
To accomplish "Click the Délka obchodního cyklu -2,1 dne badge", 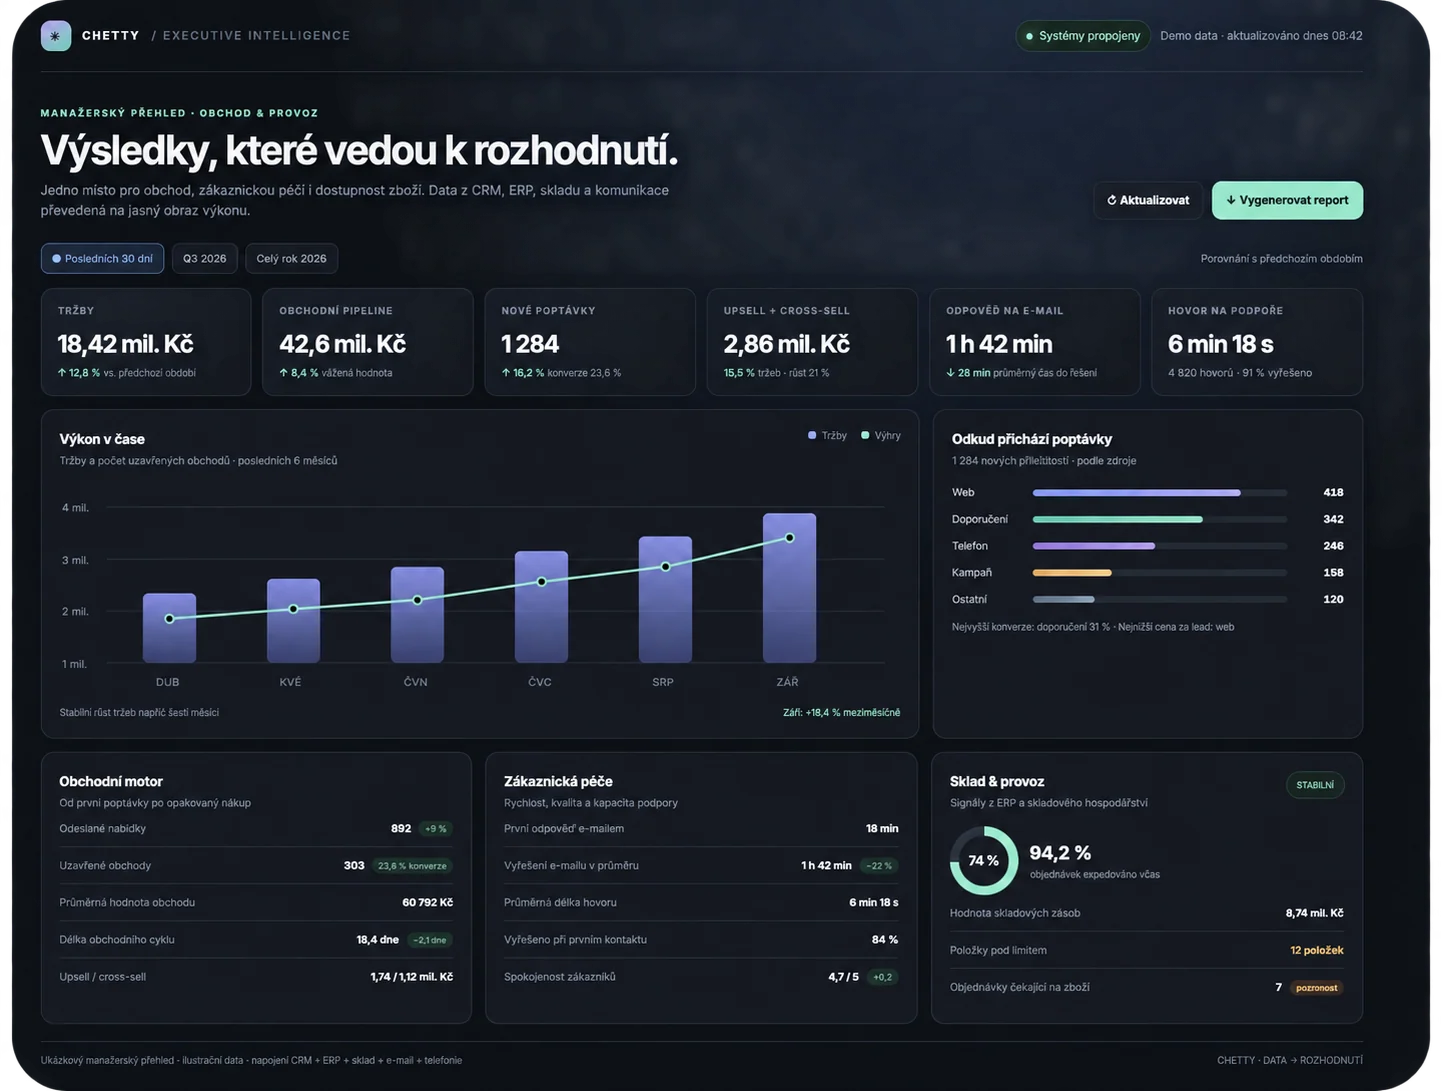I will 430,940.
